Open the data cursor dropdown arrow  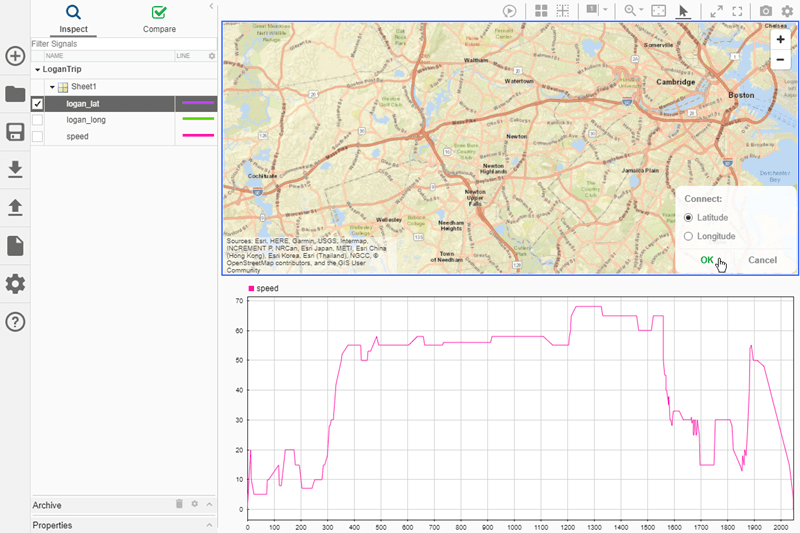point(605,10)
